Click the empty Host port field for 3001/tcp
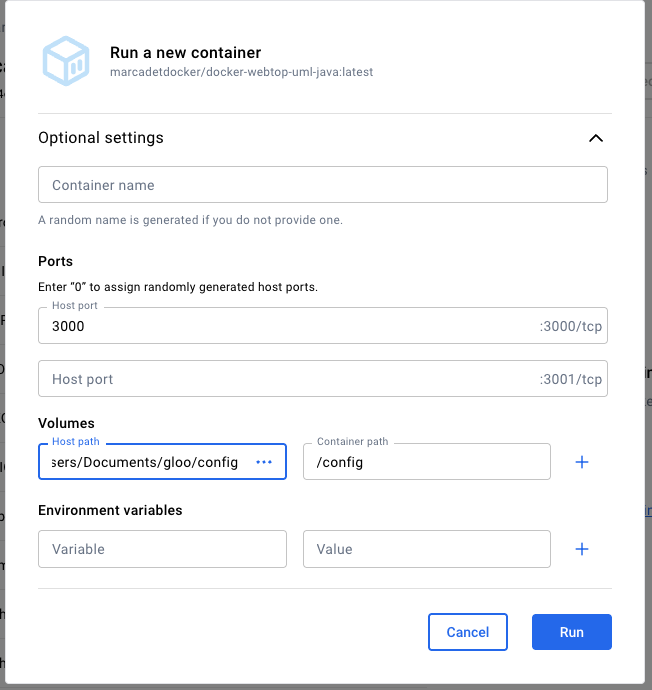Screen dimensions: 652x690 285,379
